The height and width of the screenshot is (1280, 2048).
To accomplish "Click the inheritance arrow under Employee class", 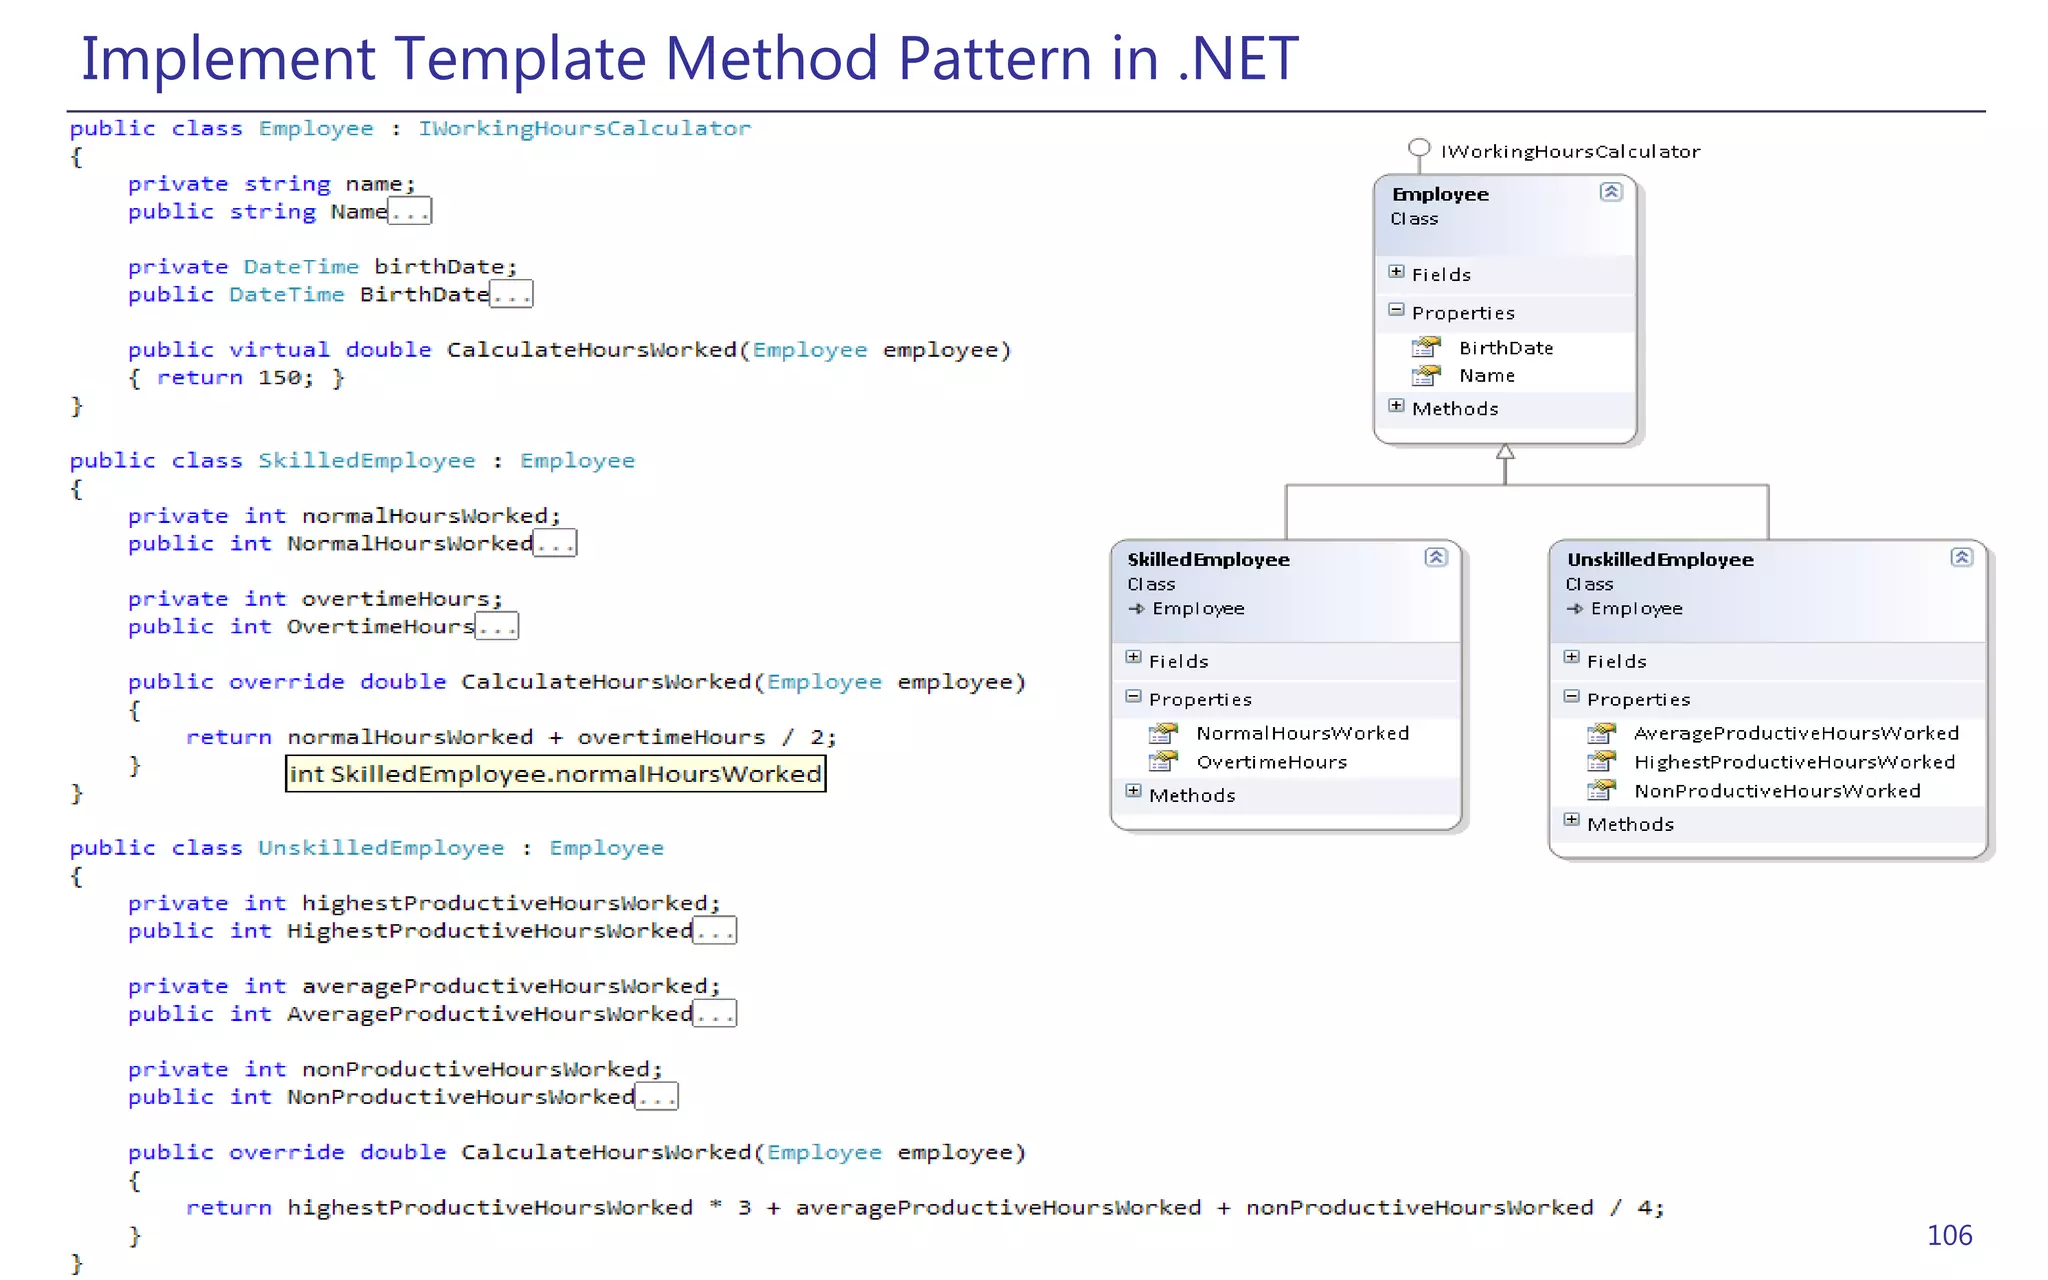I will coord(1505,453).
